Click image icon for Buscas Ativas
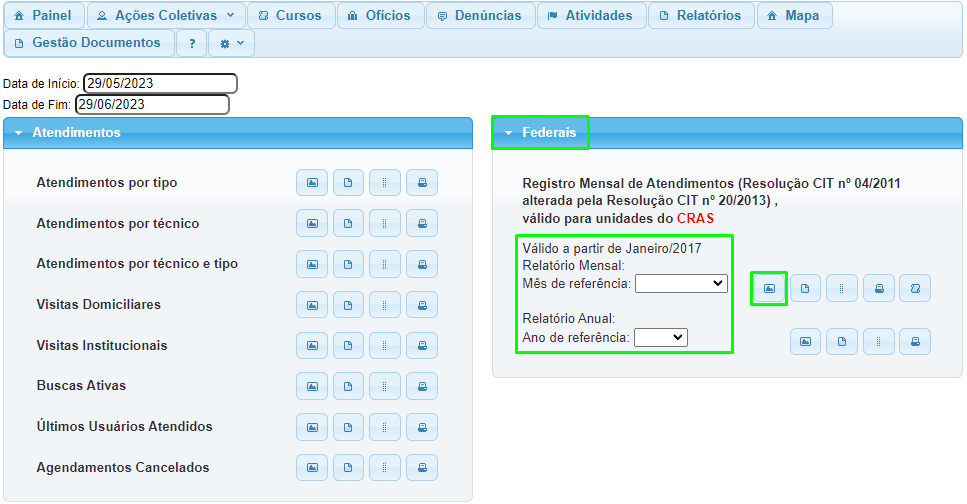This screenshot has width=967, height=504. coord(312,386)
